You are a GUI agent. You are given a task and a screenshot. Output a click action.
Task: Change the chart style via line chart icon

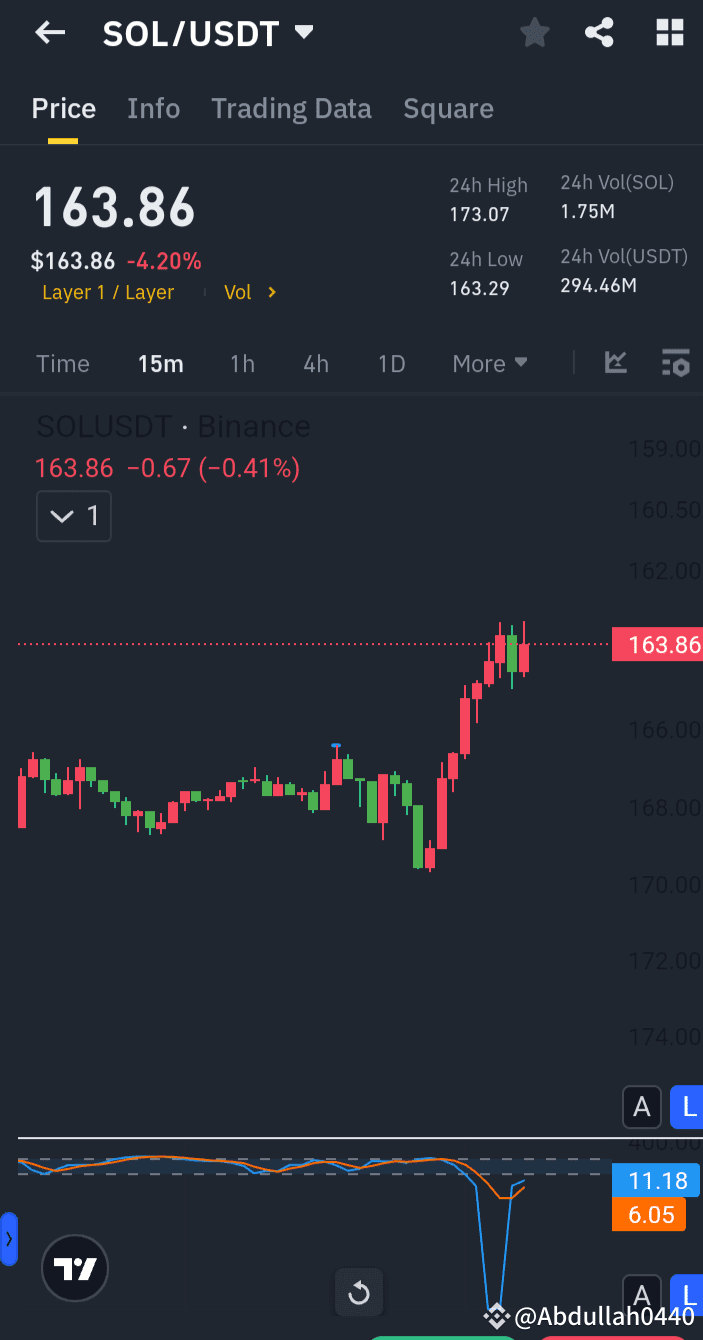point(615,363)
